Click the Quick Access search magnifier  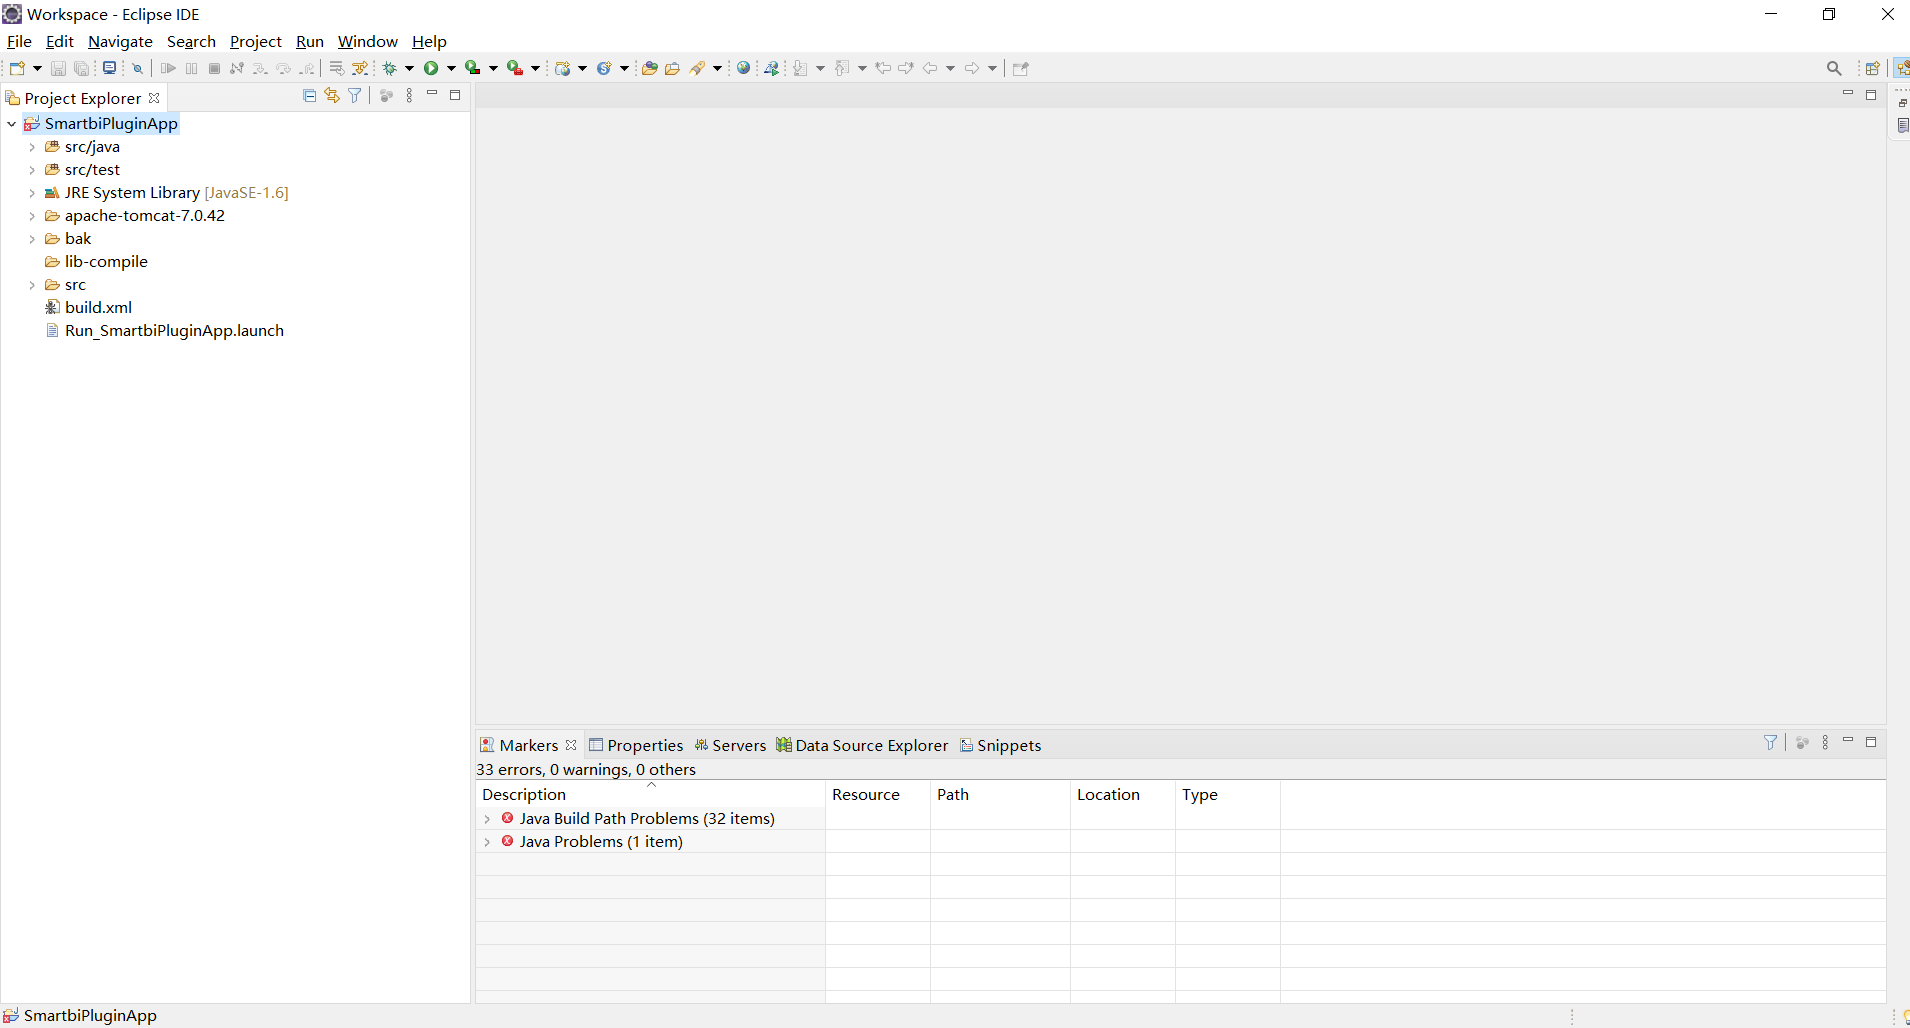(1834, 68)
